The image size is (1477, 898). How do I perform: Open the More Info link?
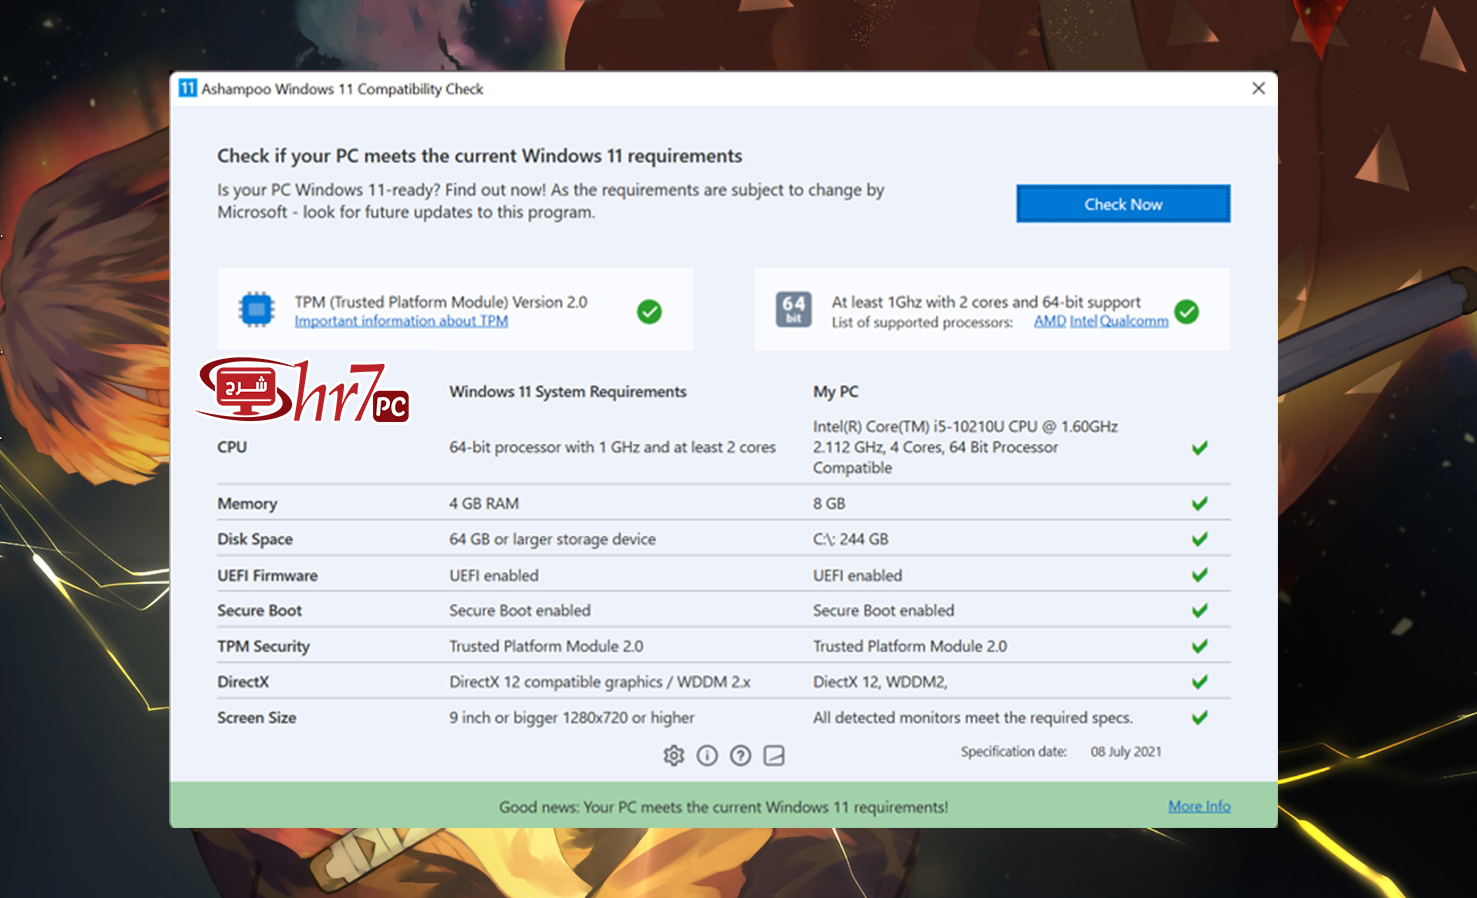pos(1199,806)
